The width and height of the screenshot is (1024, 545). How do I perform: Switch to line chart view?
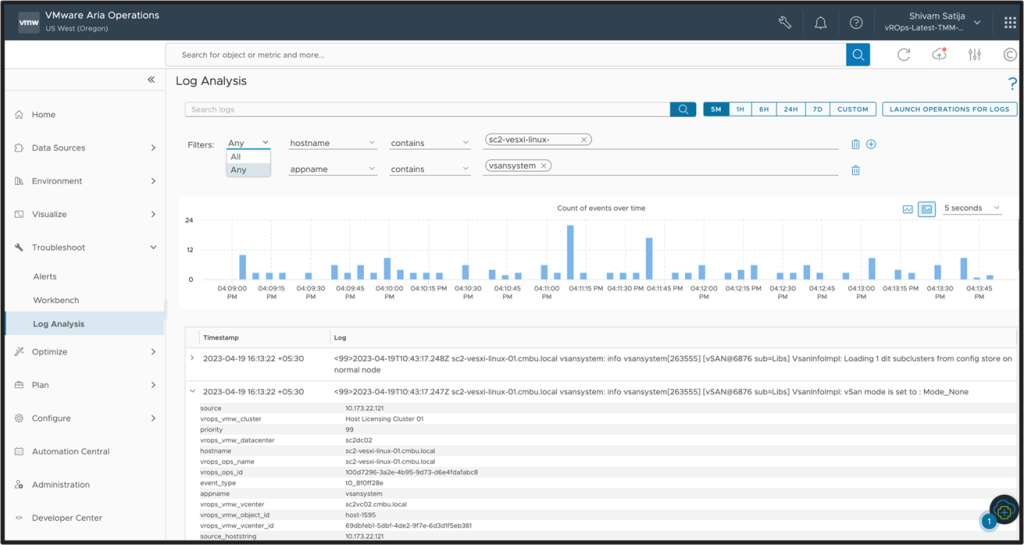click(x=908, y=209)
